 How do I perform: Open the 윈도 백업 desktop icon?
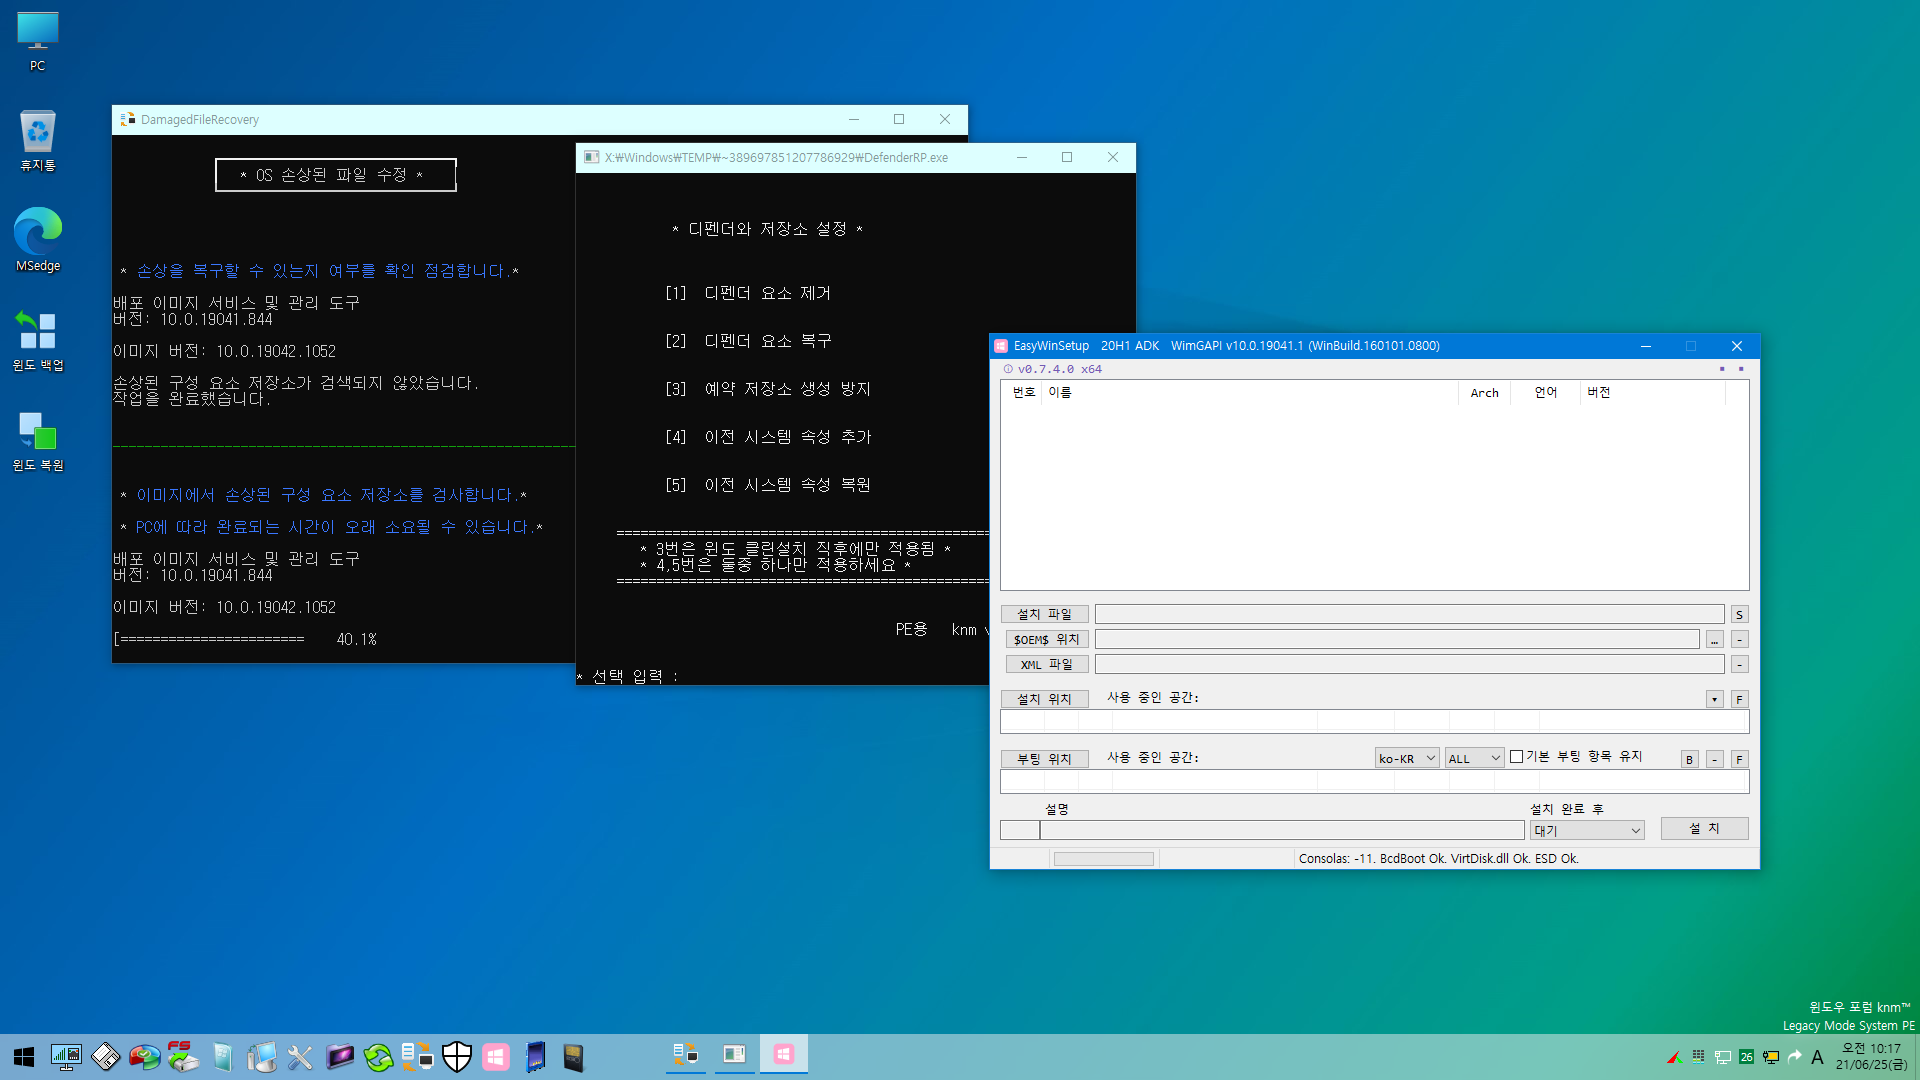(x=37, y=340)
